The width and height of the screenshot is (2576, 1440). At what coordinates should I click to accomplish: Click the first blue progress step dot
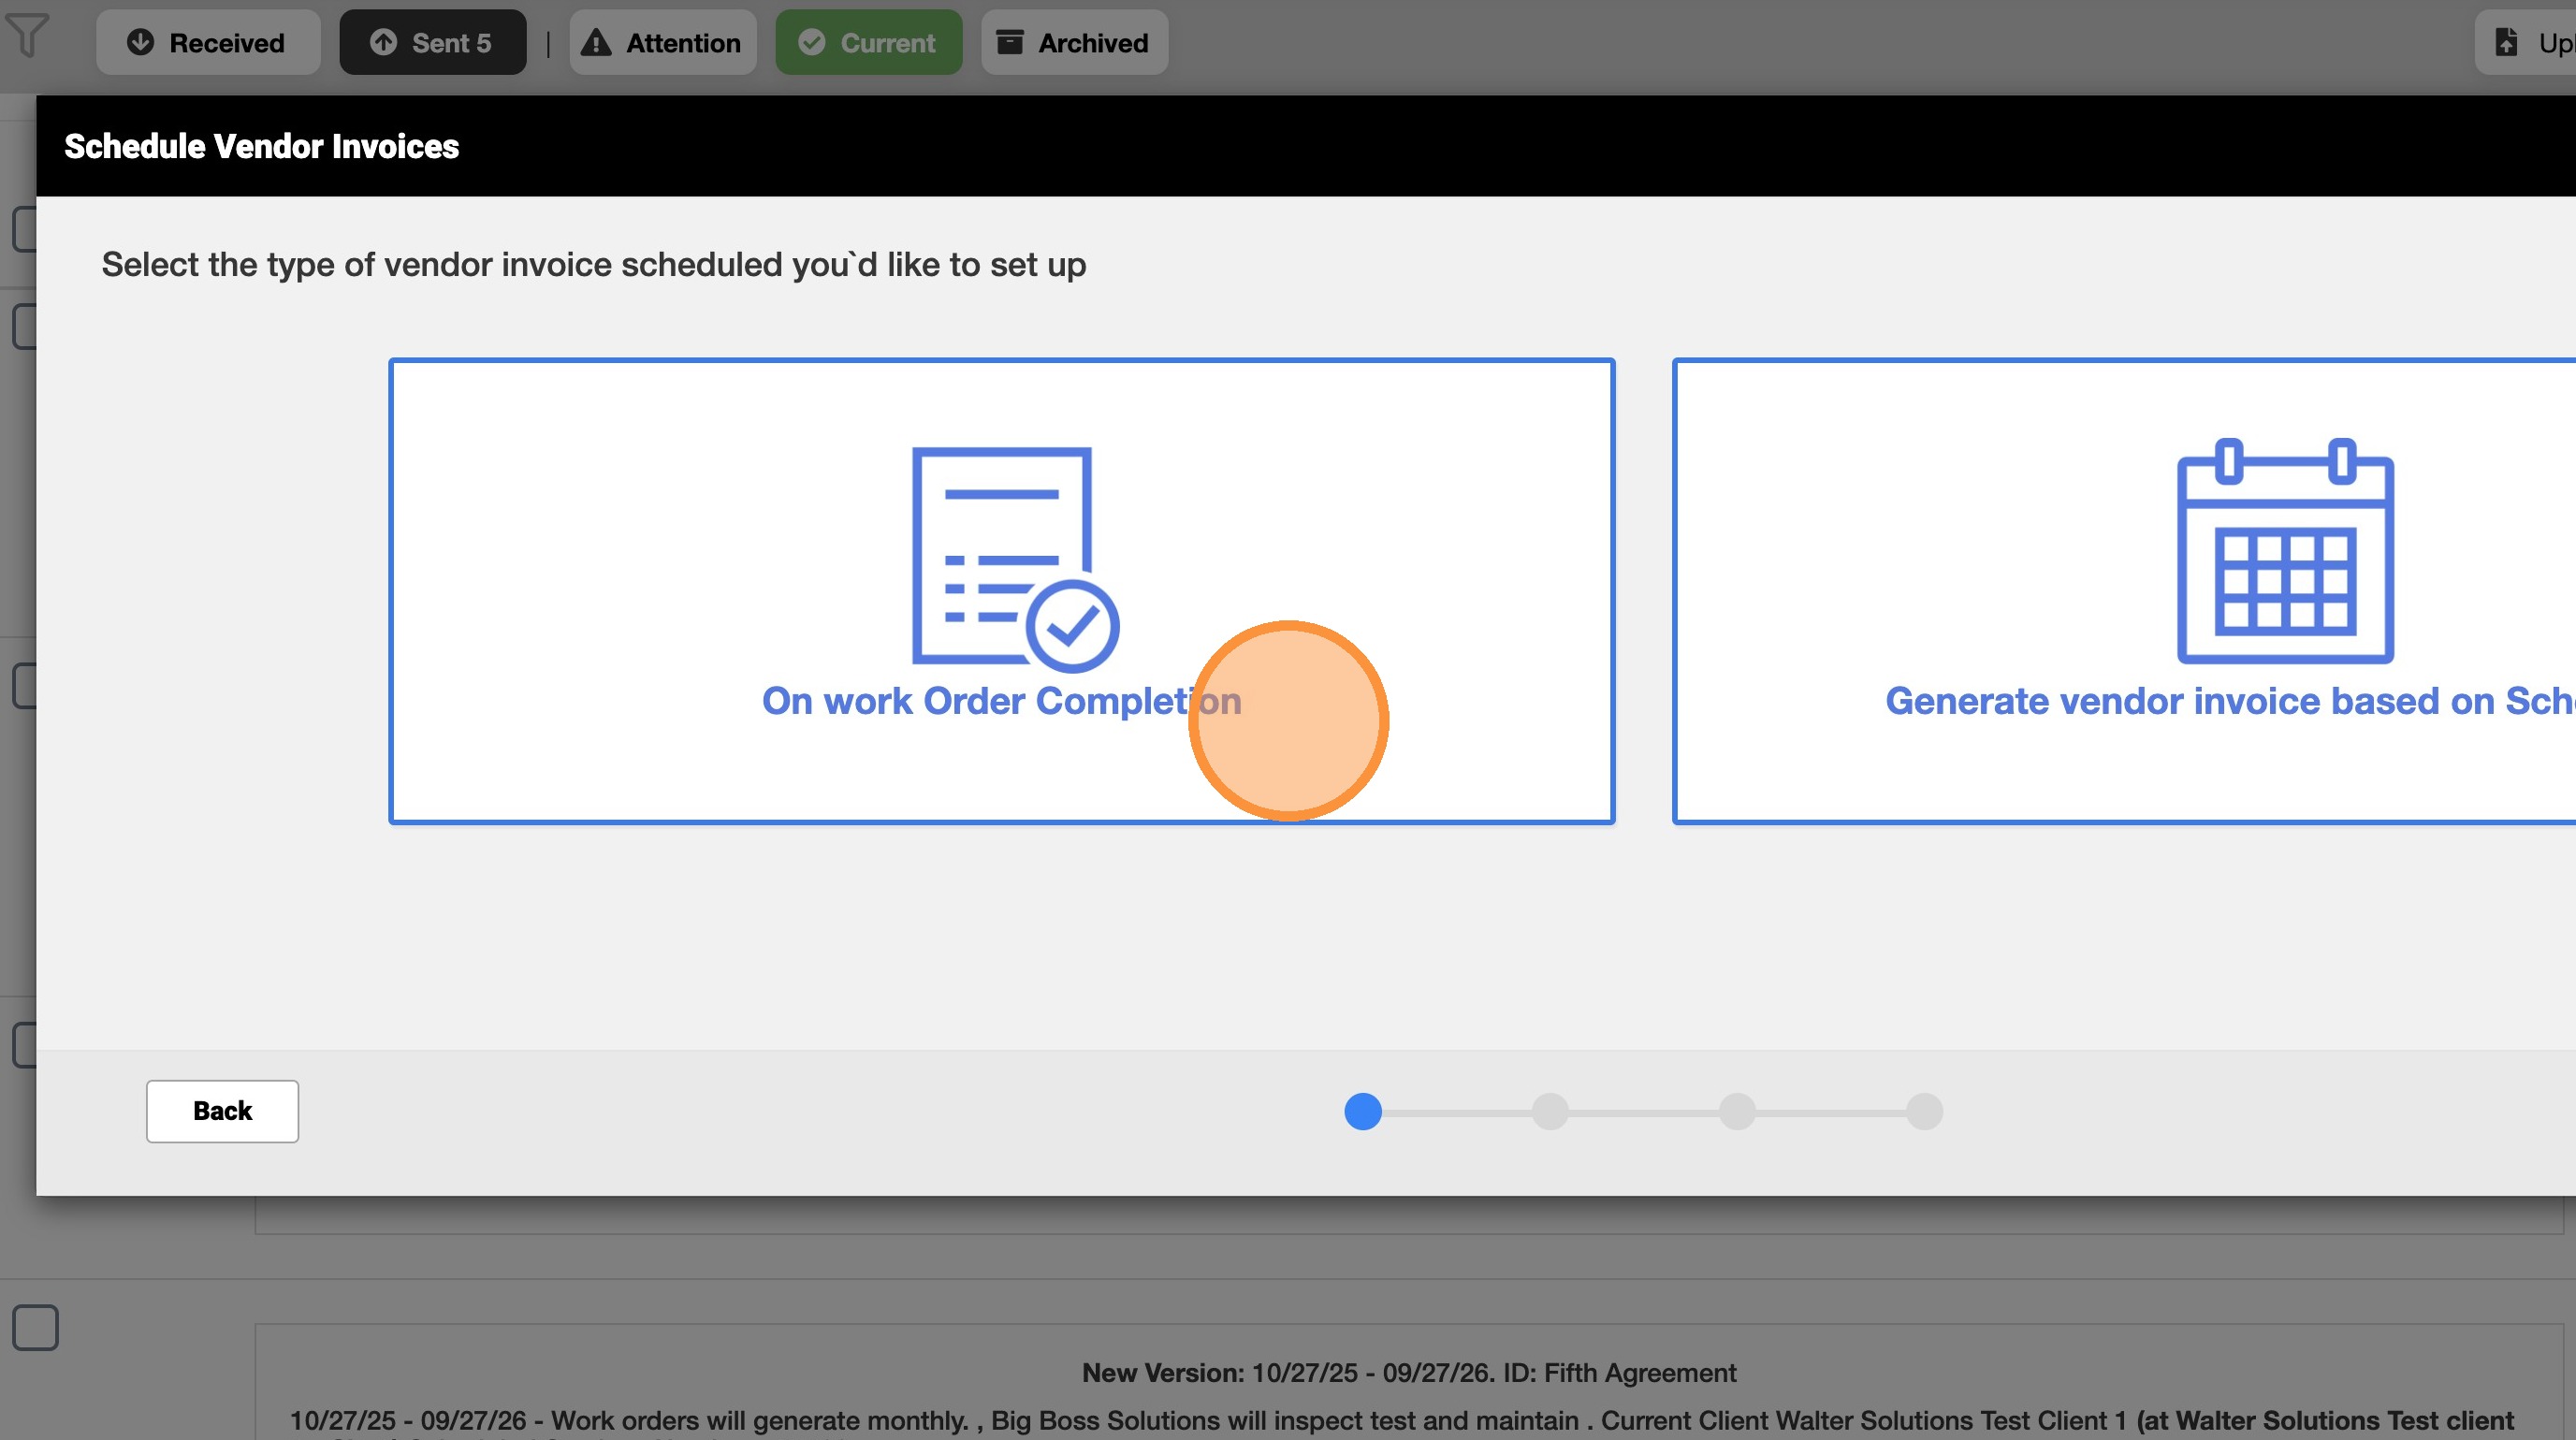click(1363, 1111)
